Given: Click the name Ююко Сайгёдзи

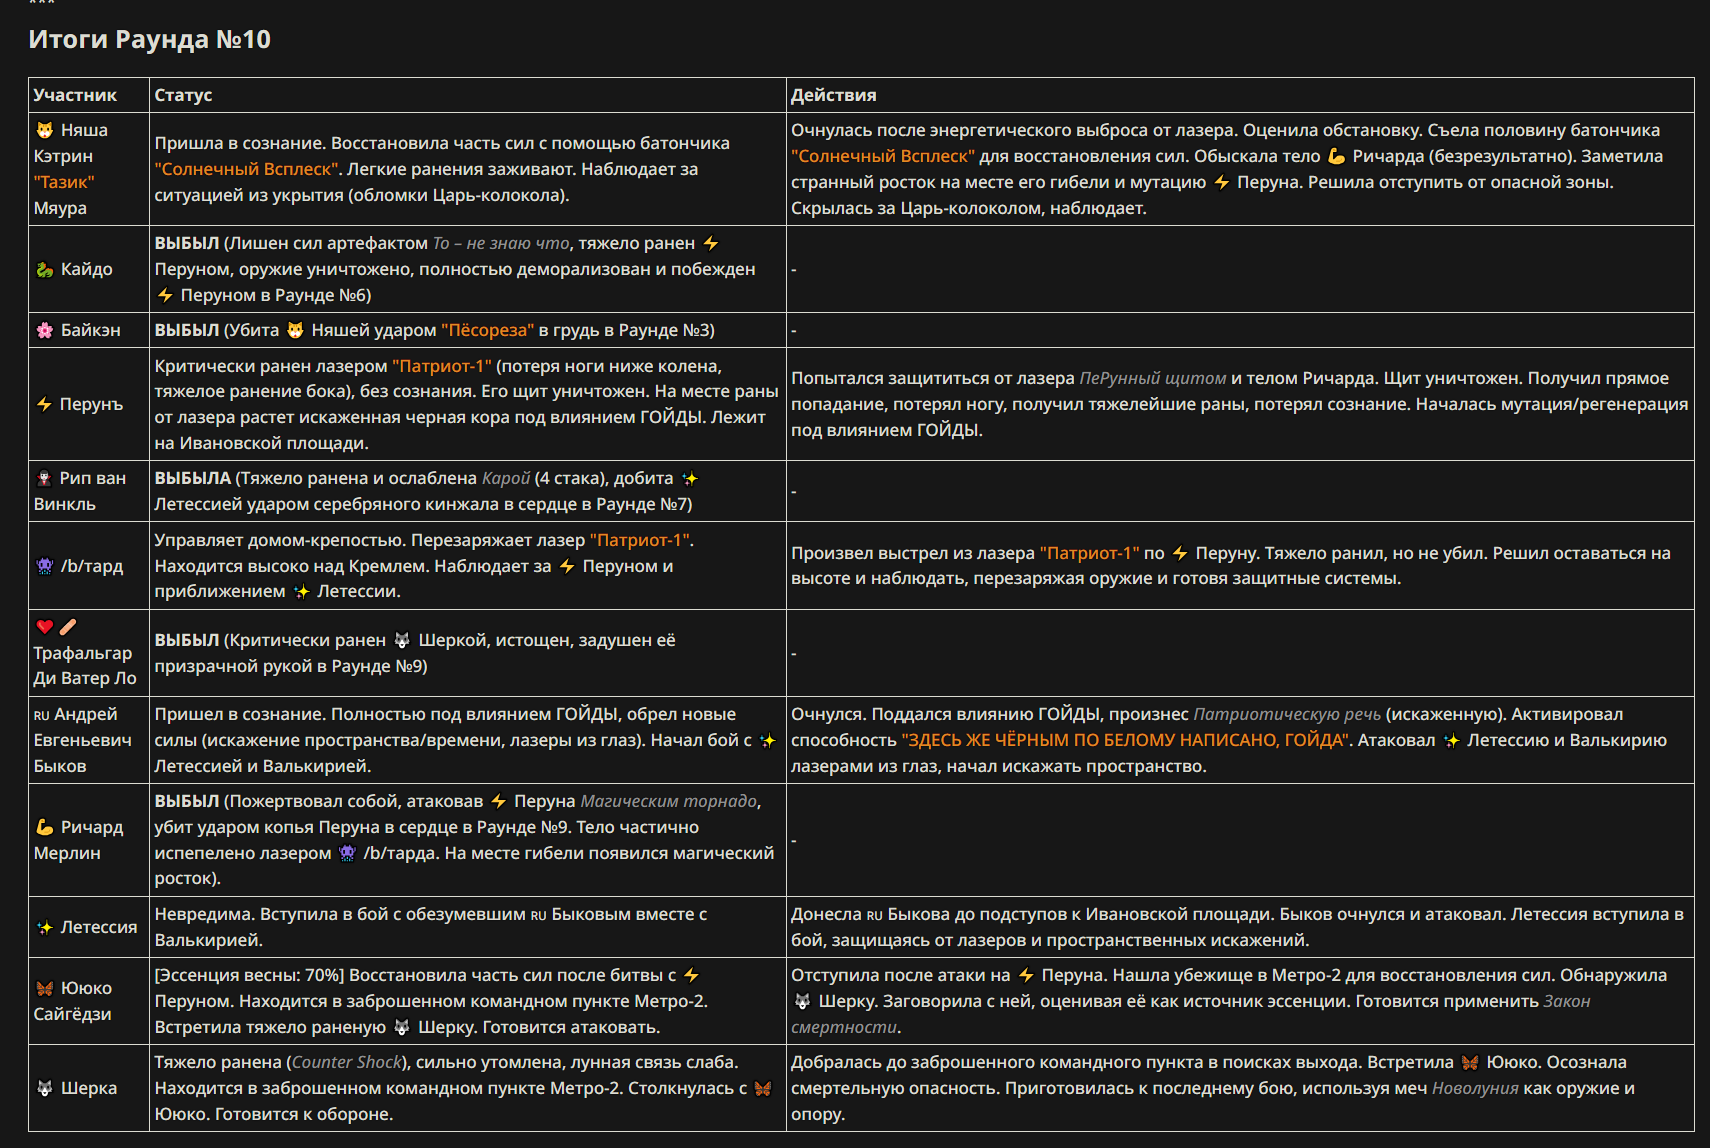Looking at the screenshot, I should click(73, 1001).
